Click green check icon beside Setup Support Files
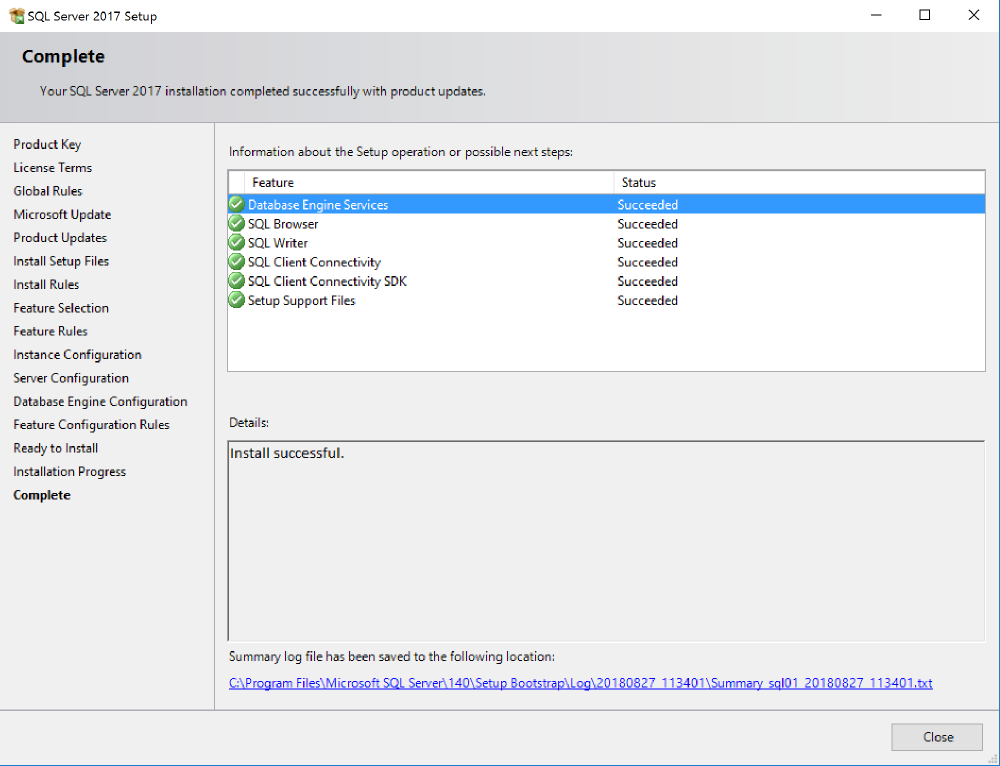This screenshot has width=1000, height=766. [x=237, y=300]
